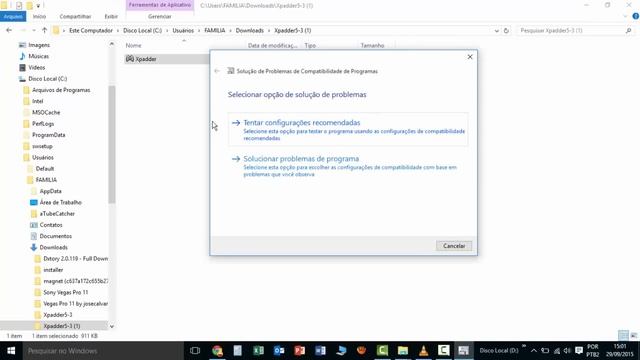Click the search magnifier icon
This screenshot has width=640, height=360.
coord(628,31)
